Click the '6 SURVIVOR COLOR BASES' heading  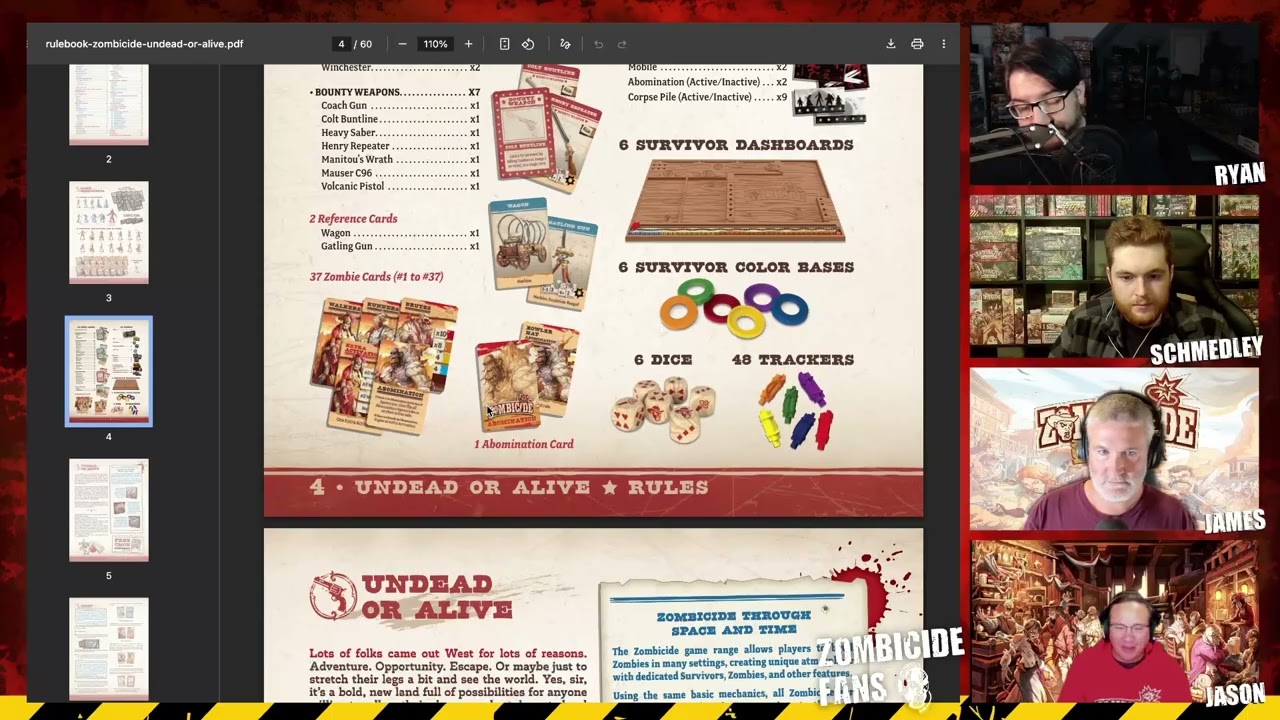[736, 267]
